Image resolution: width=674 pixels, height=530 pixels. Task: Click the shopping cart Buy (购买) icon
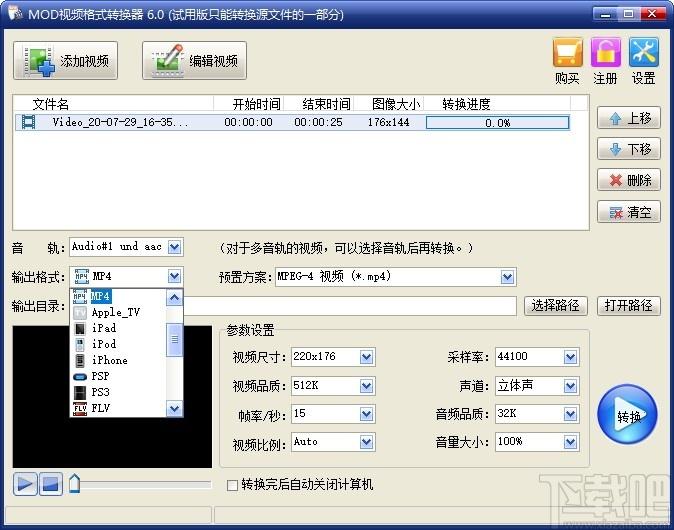point(567,60)
